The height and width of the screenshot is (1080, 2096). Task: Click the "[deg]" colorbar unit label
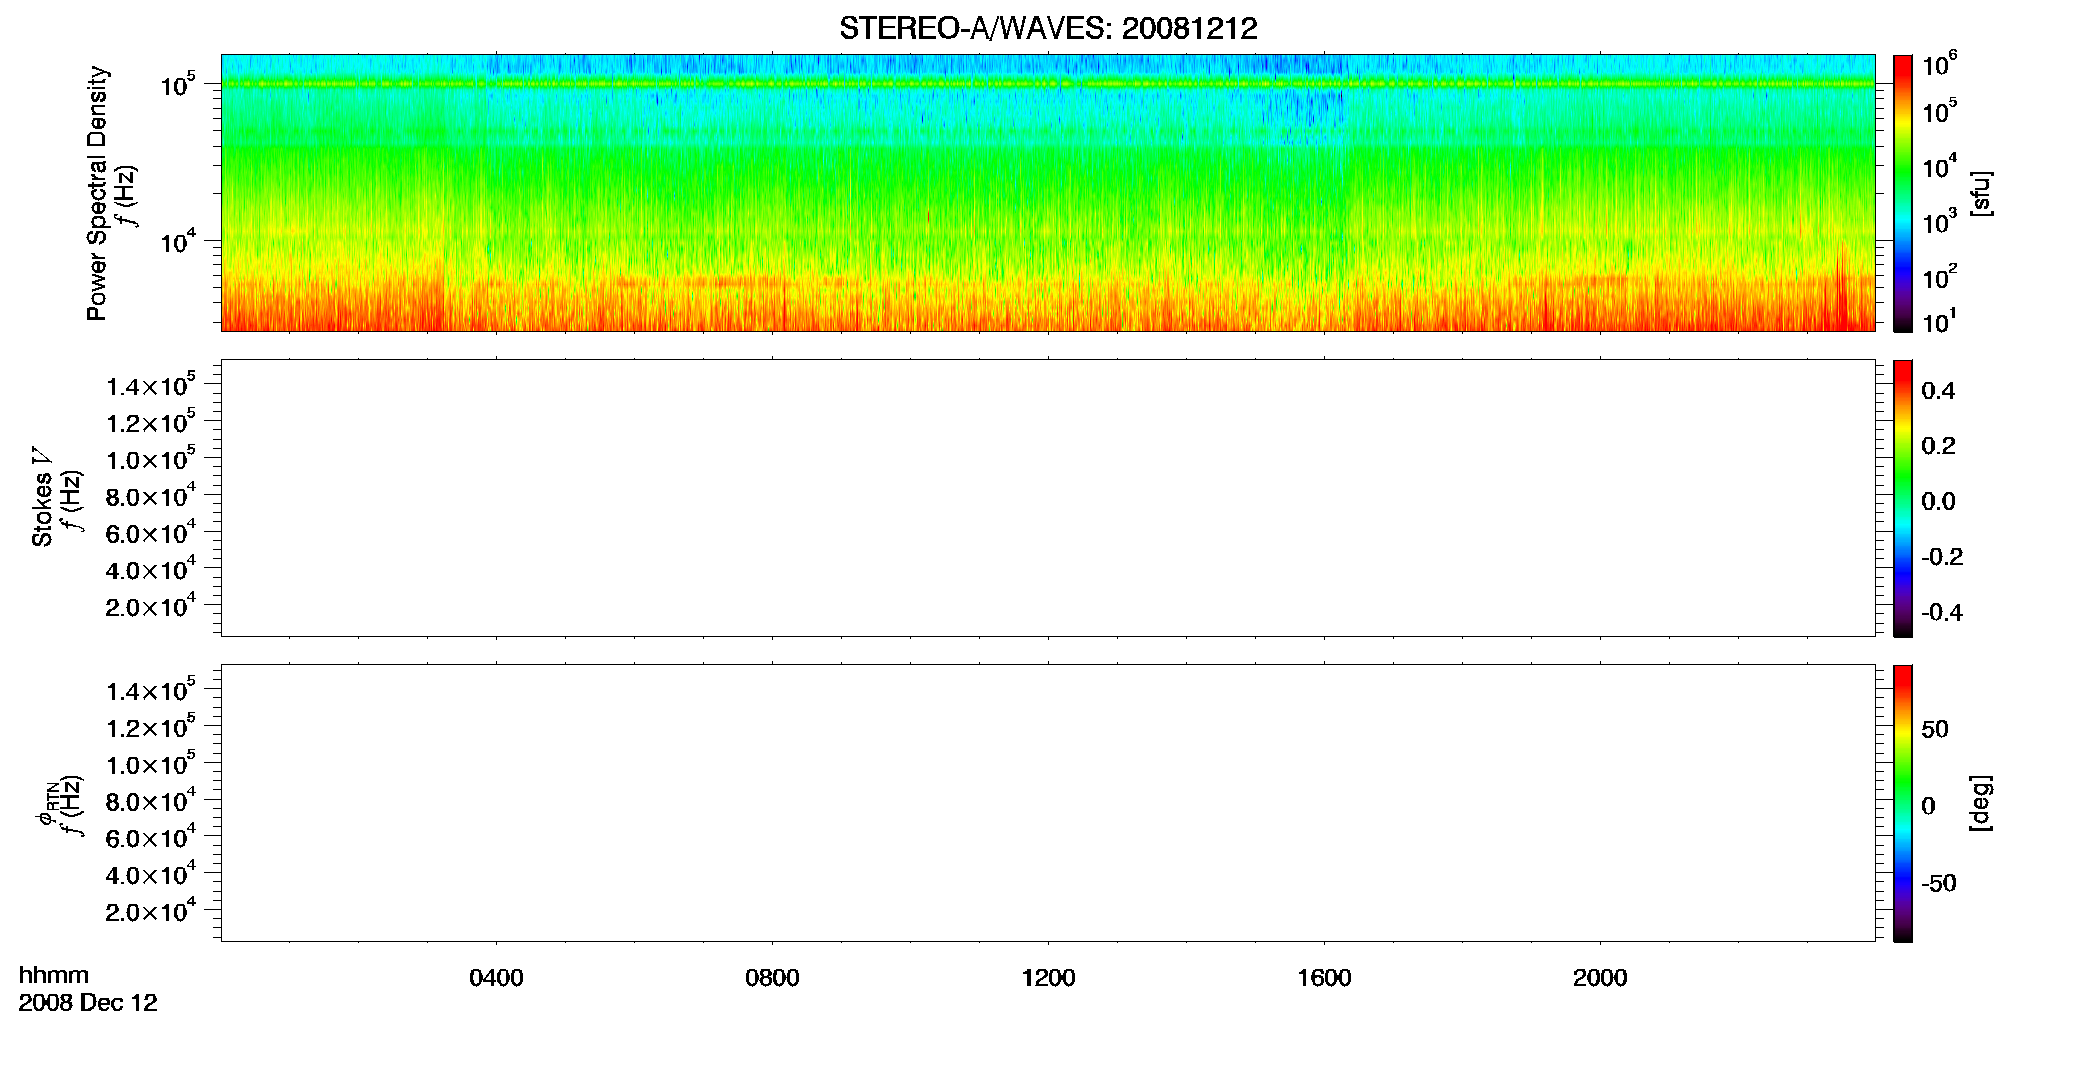click(x=1981, y=803)
